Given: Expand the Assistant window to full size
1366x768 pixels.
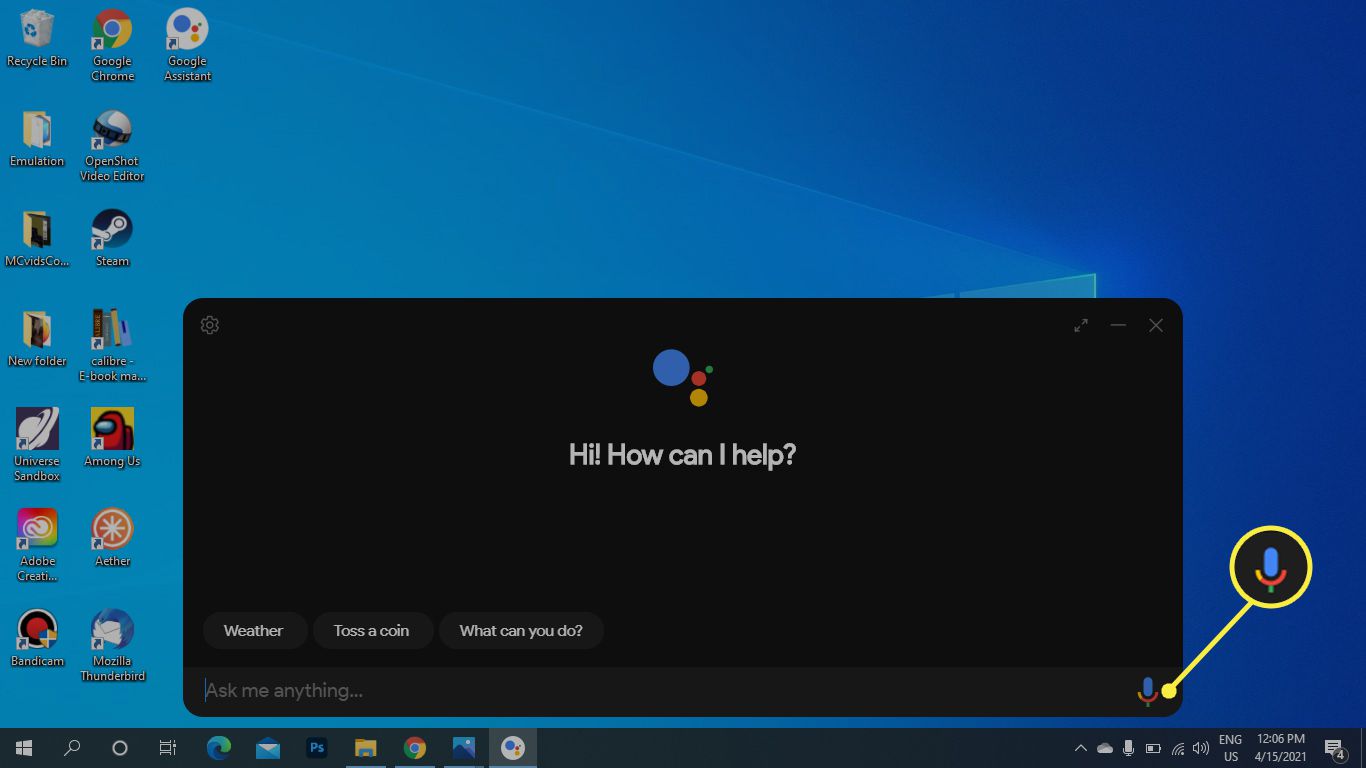Looking at the screenshot, I should [x=1081, y=325].
